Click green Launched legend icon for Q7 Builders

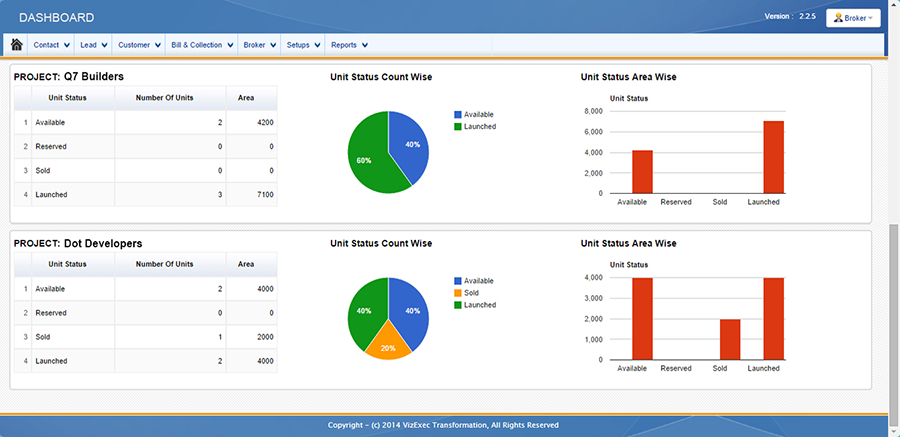click(x=458, y=127)
